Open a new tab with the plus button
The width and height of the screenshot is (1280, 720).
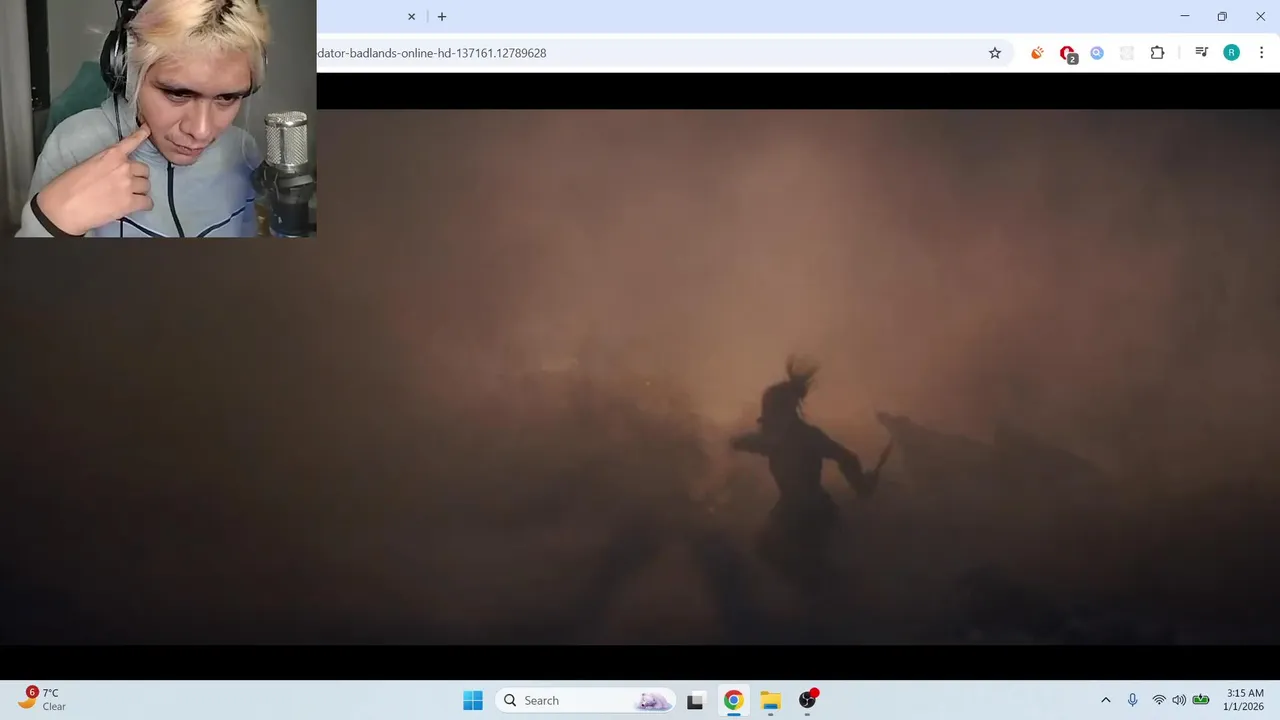(442, 17)
